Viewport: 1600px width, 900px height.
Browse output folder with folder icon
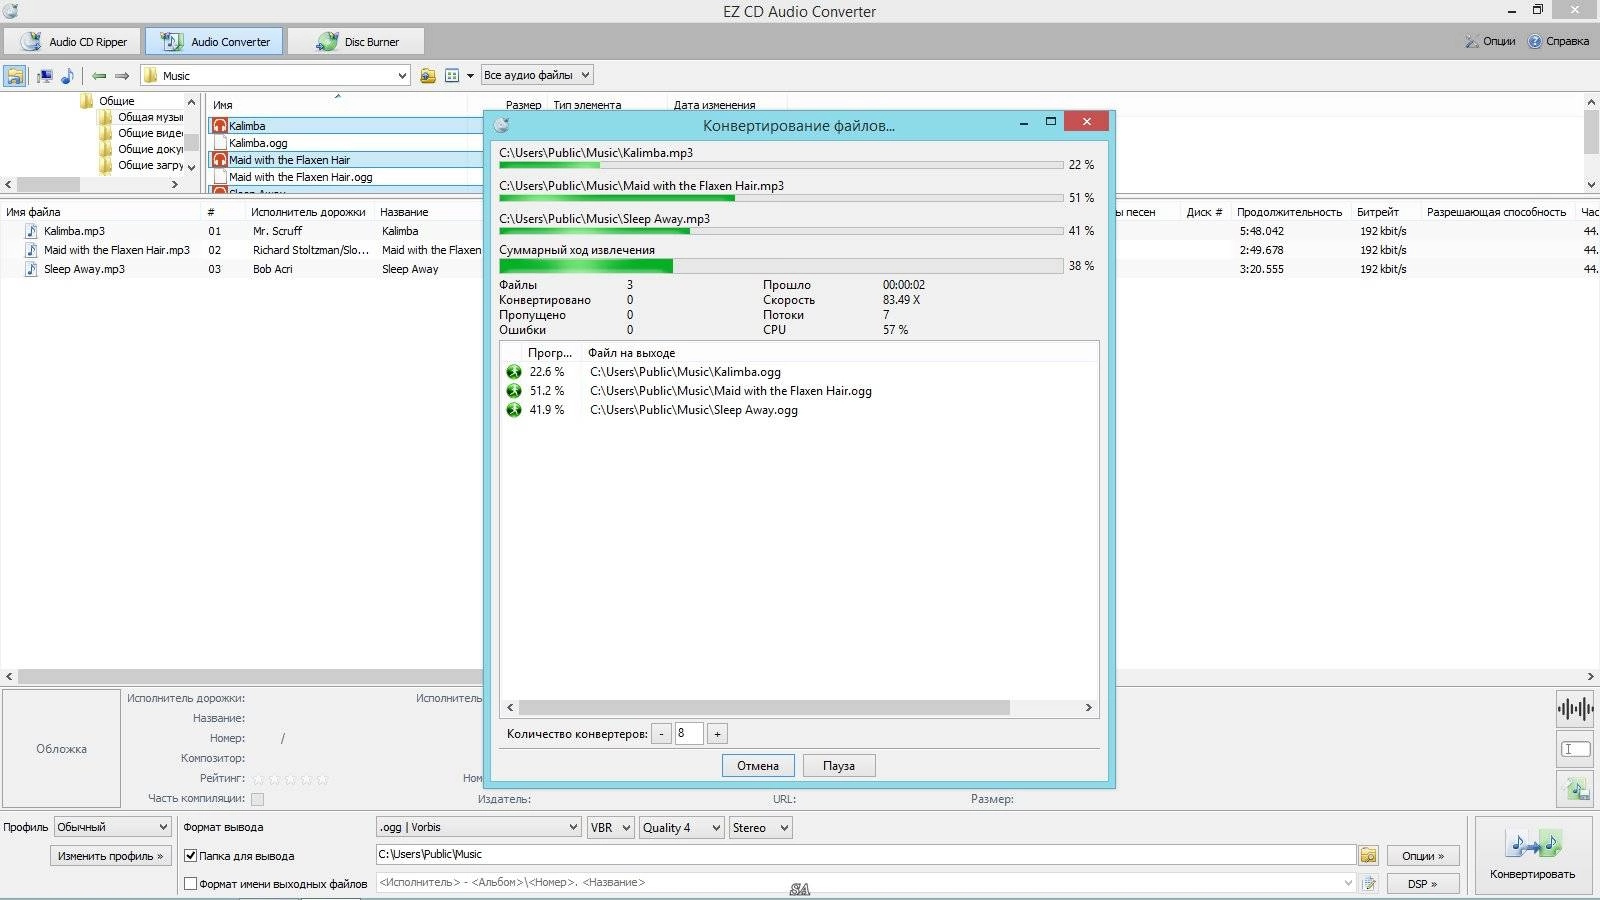coord(1368,855)
